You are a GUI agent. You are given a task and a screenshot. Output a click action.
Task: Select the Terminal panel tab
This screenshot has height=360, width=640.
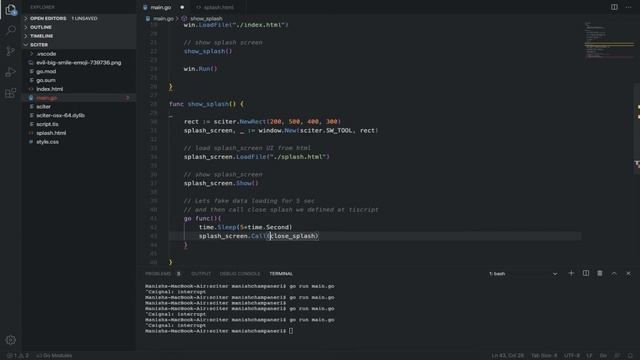[x=281, y=273]
